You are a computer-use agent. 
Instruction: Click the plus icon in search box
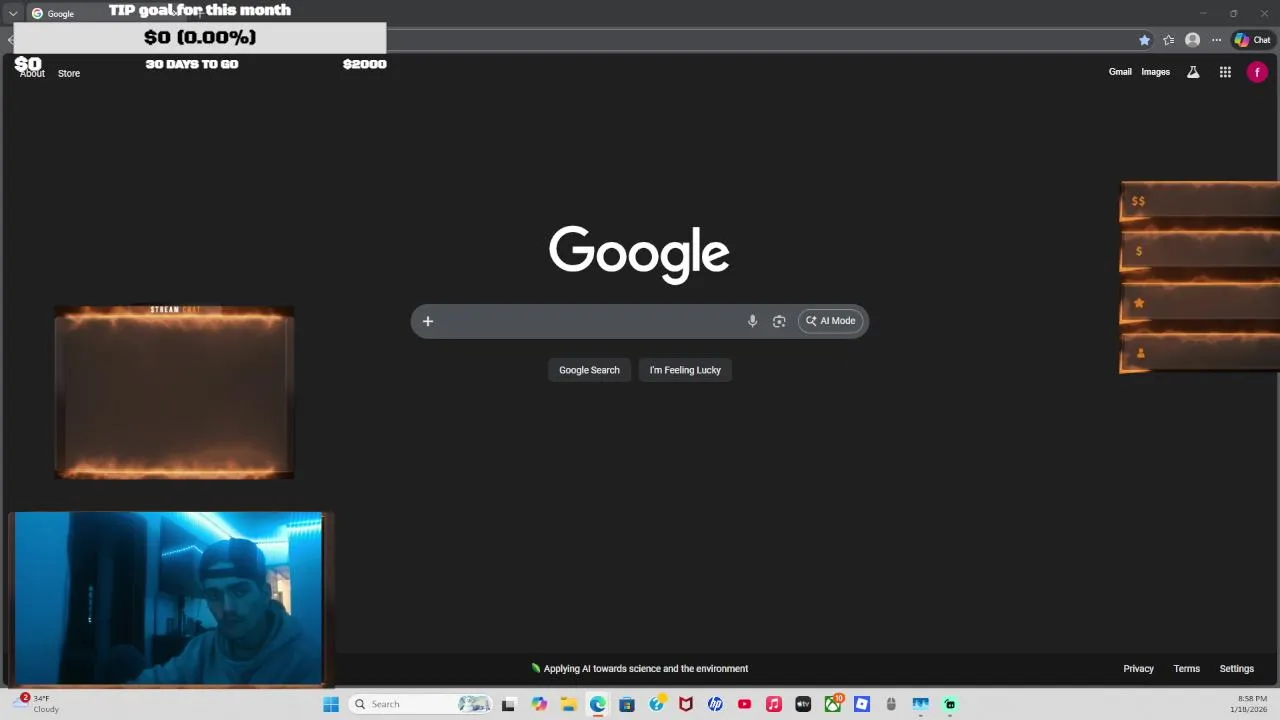click(427, 321)
